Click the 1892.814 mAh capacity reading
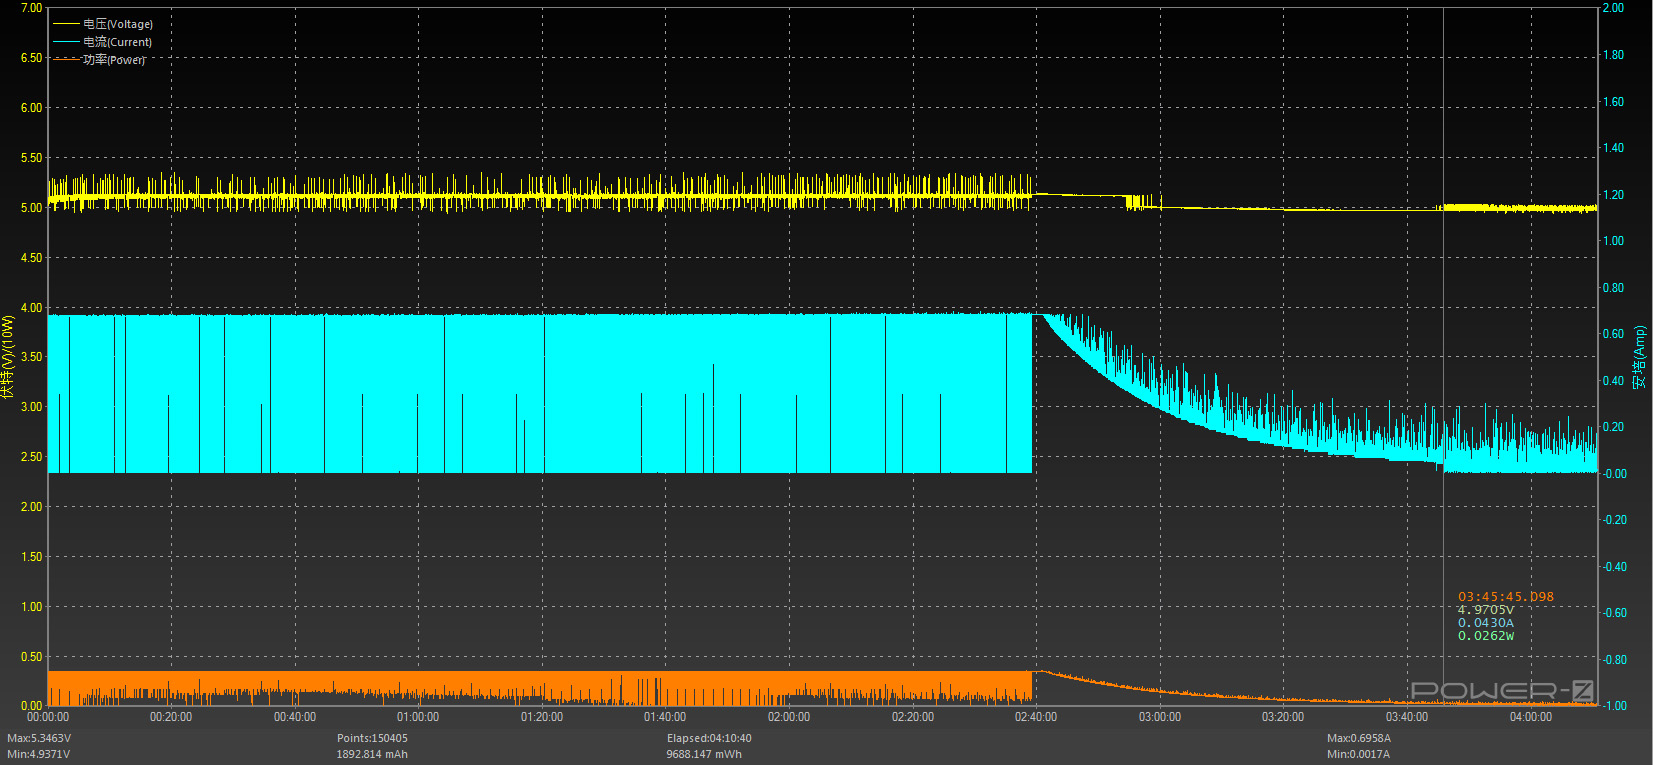 pyautogui.click(x=372, y=754)
